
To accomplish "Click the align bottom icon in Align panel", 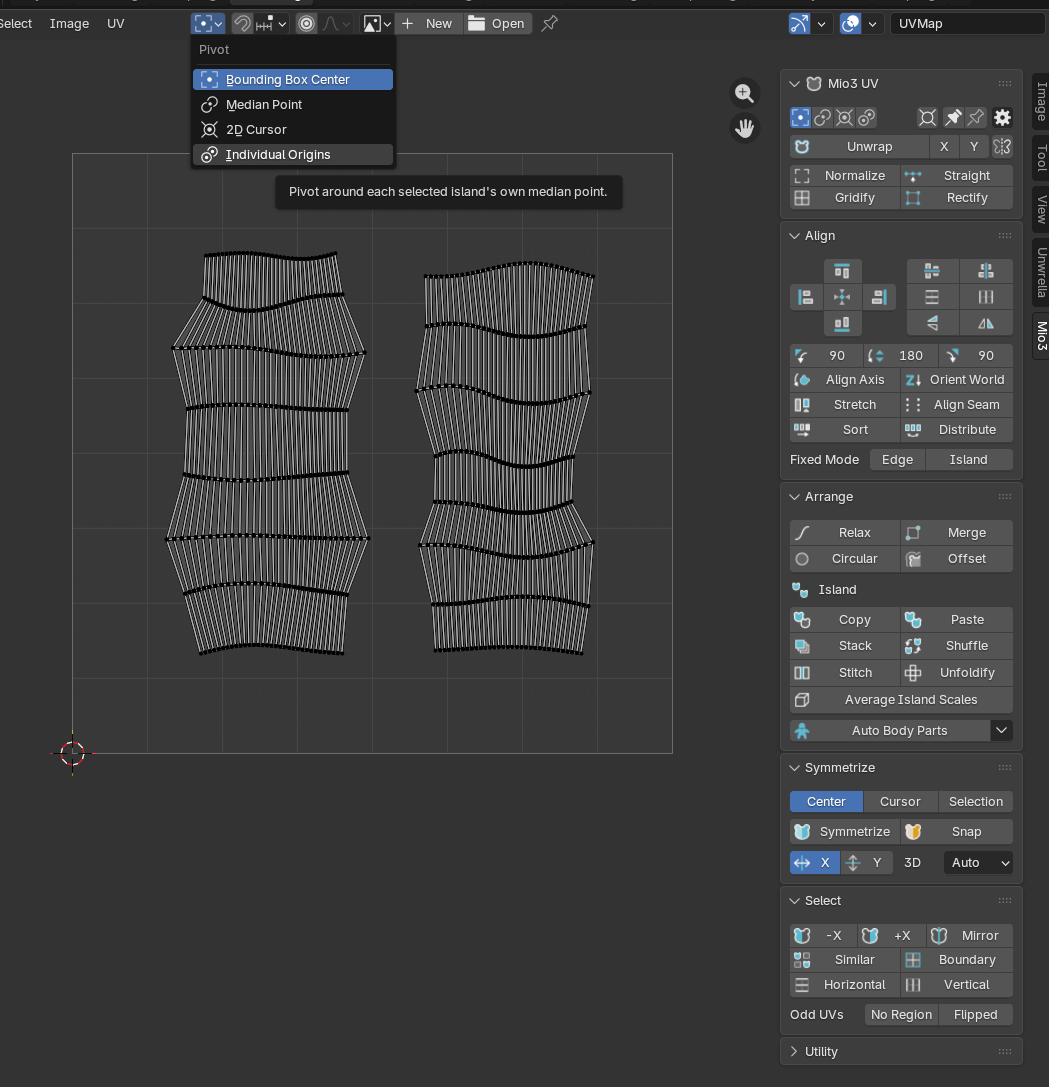I will coord(842,323).
